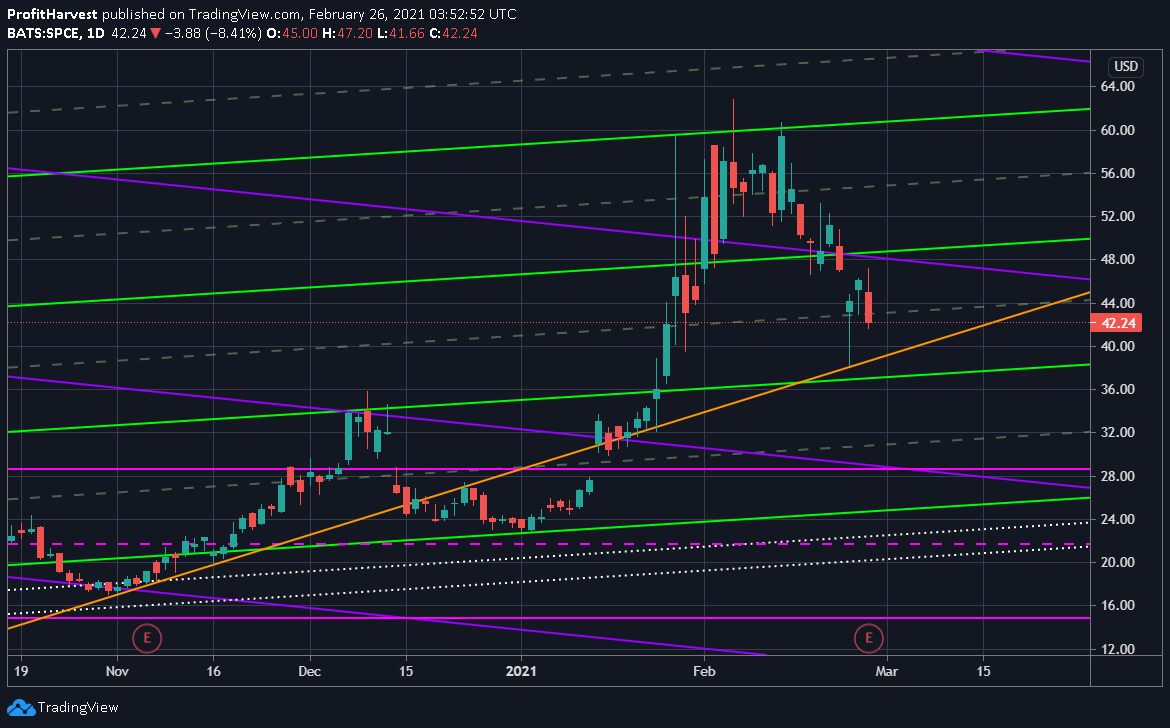Click the USD currency label
This screenshot has width=1170, height=728.
(x=1126, y=66)
